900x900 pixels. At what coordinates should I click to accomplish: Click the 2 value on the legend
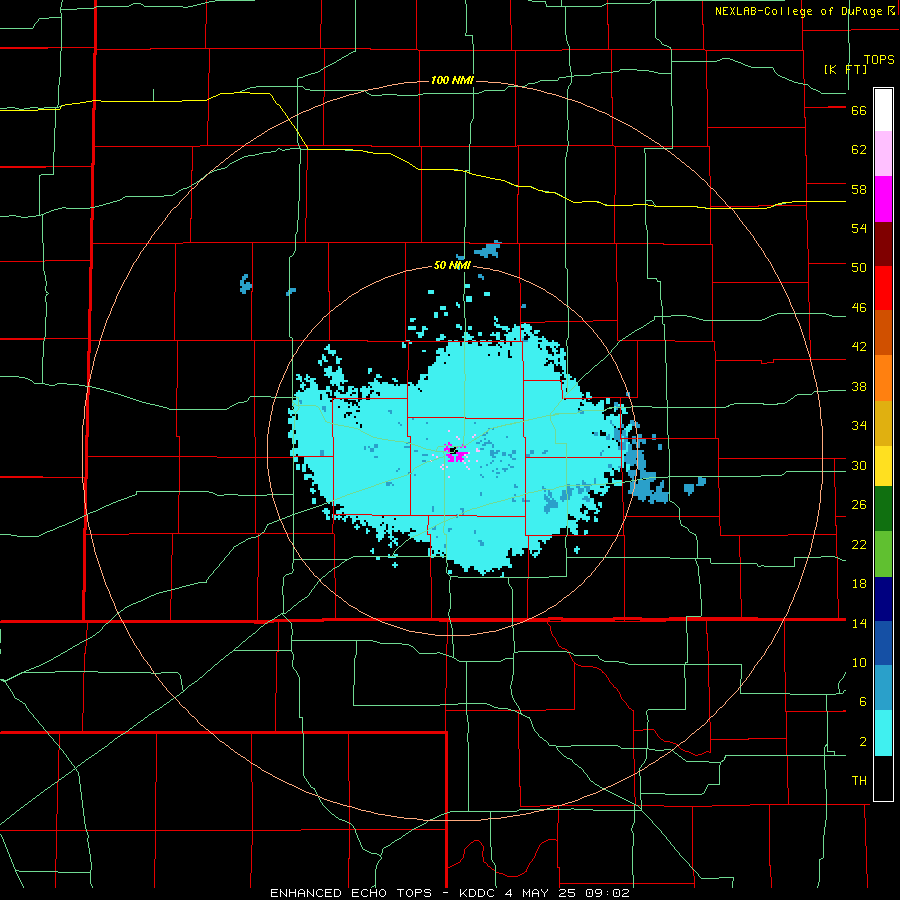[862, 742]
